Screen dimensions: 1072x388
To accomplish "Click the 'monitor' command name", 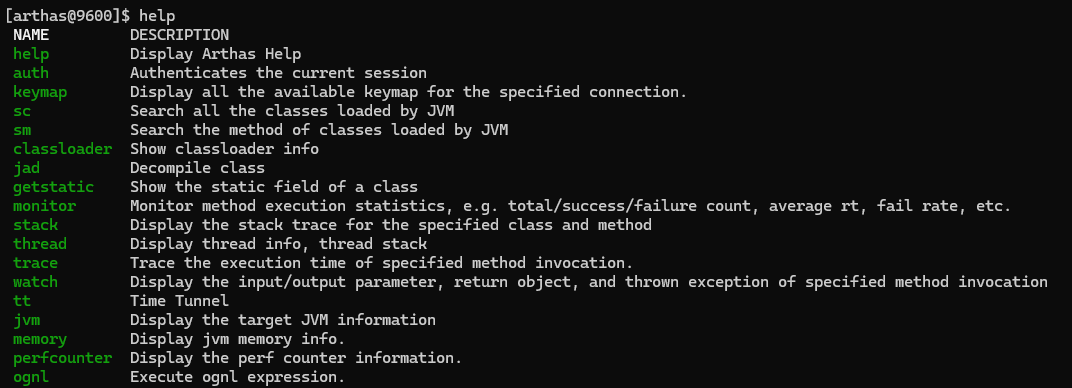I will [44, 206].
